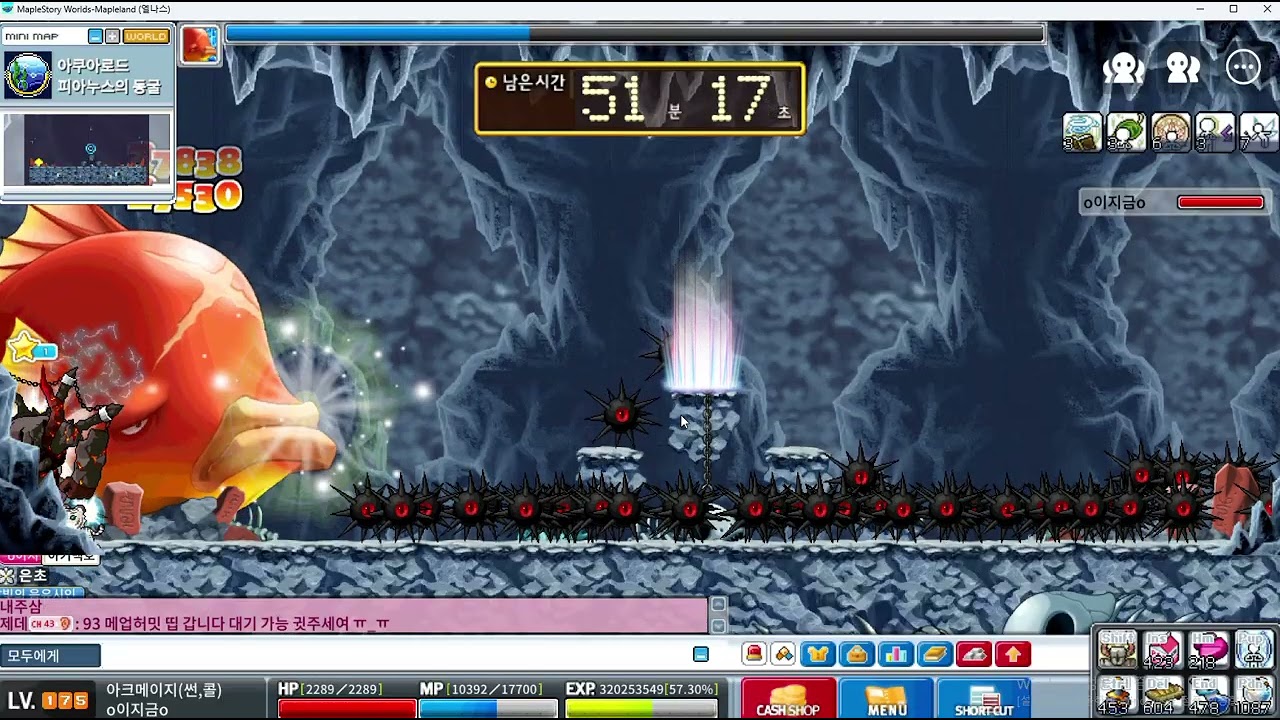1280x720 pixels.
Task: Click the yellow EXP status bar
Action: 641,708
